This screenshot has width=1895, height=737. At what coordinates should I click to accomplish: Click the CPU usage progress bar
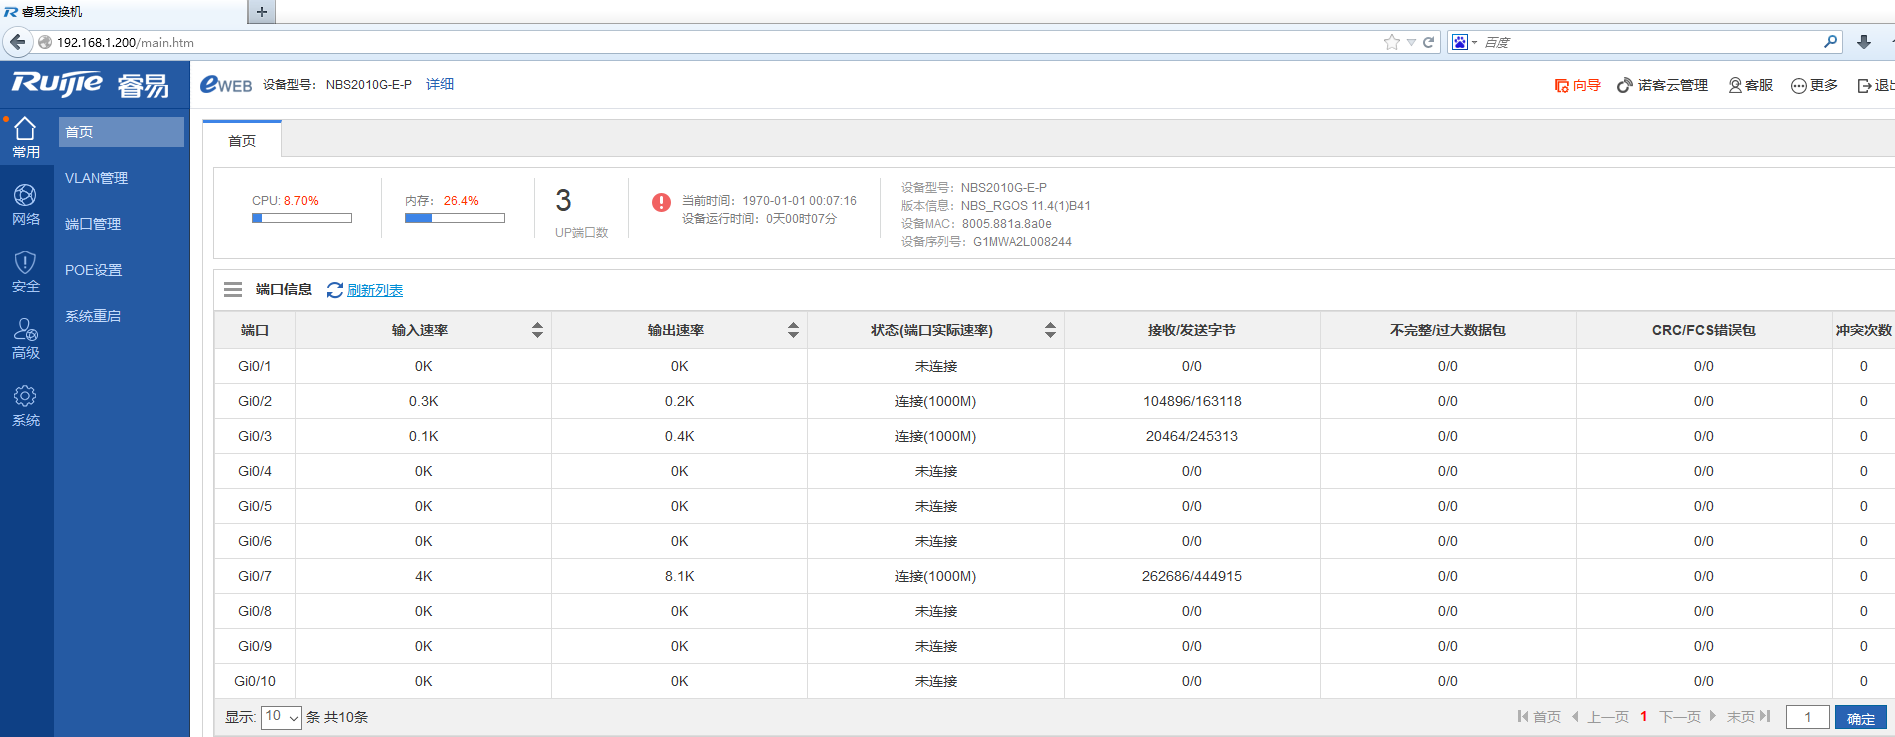pos(302,218)
